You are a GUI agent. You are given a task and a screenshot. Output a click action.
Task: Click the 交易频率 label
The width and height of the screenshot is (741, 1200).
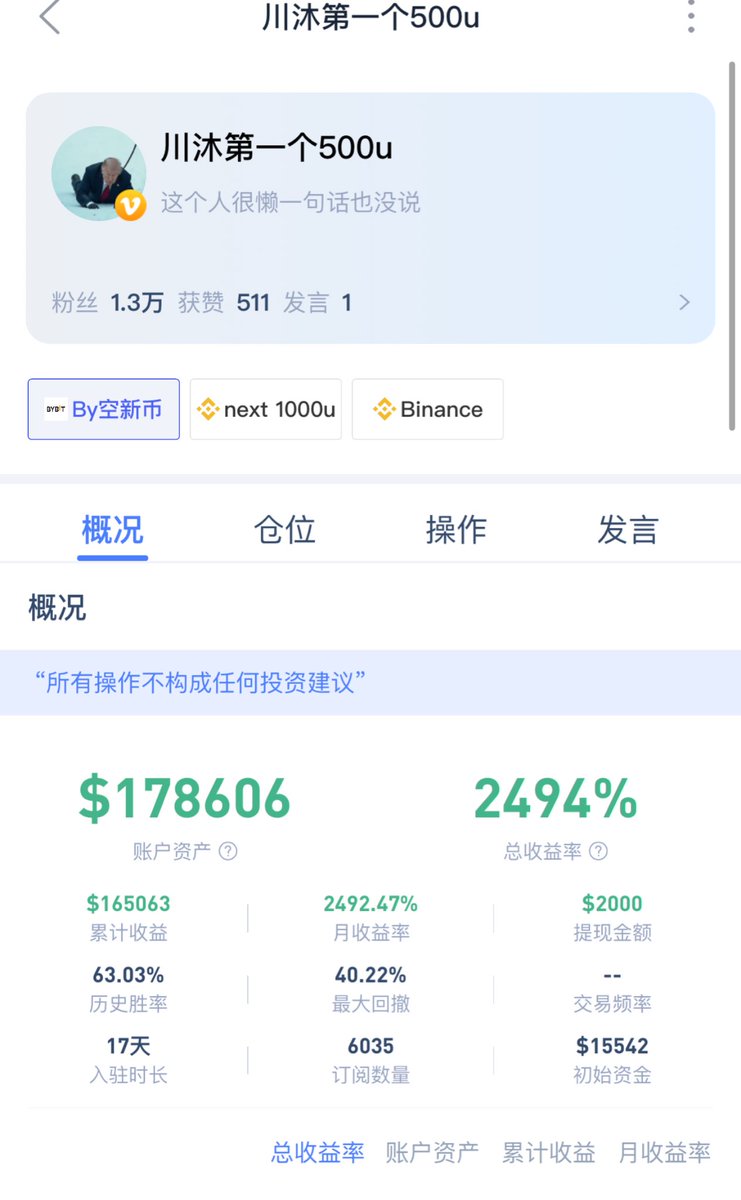pos(612,1004)
